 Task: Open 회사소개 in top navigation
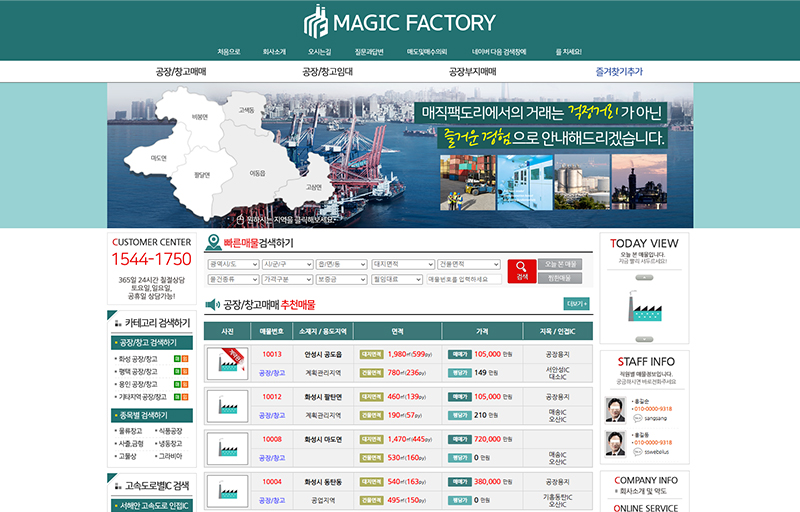274,52
